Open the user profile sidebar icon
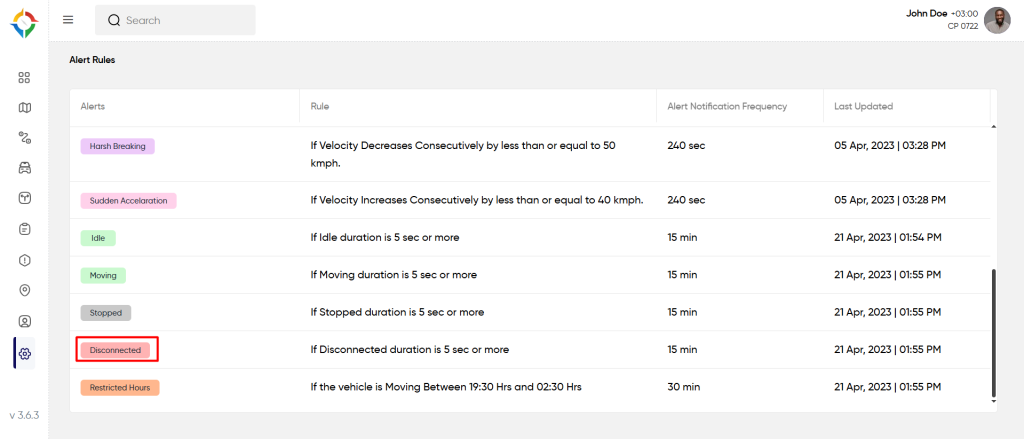 [x=25, y=322]
